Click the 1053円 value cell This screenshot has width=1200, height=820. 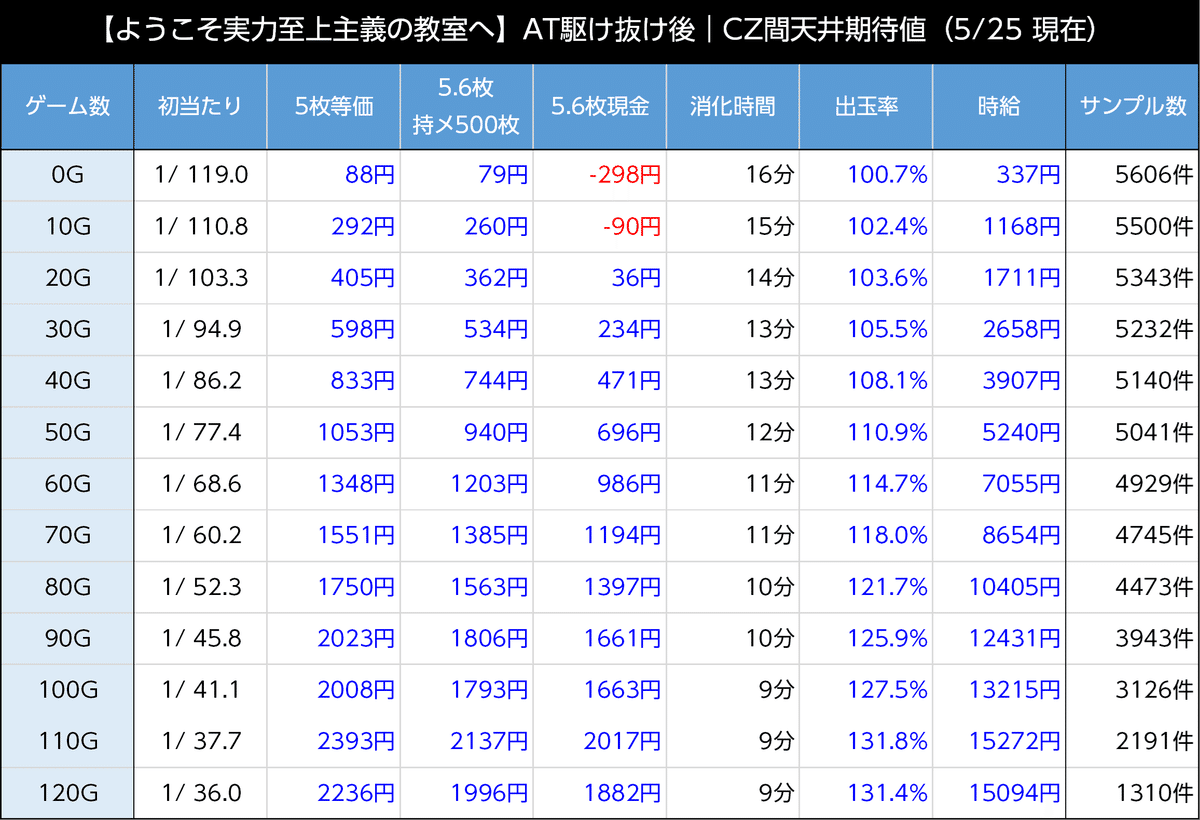(333, 433)
